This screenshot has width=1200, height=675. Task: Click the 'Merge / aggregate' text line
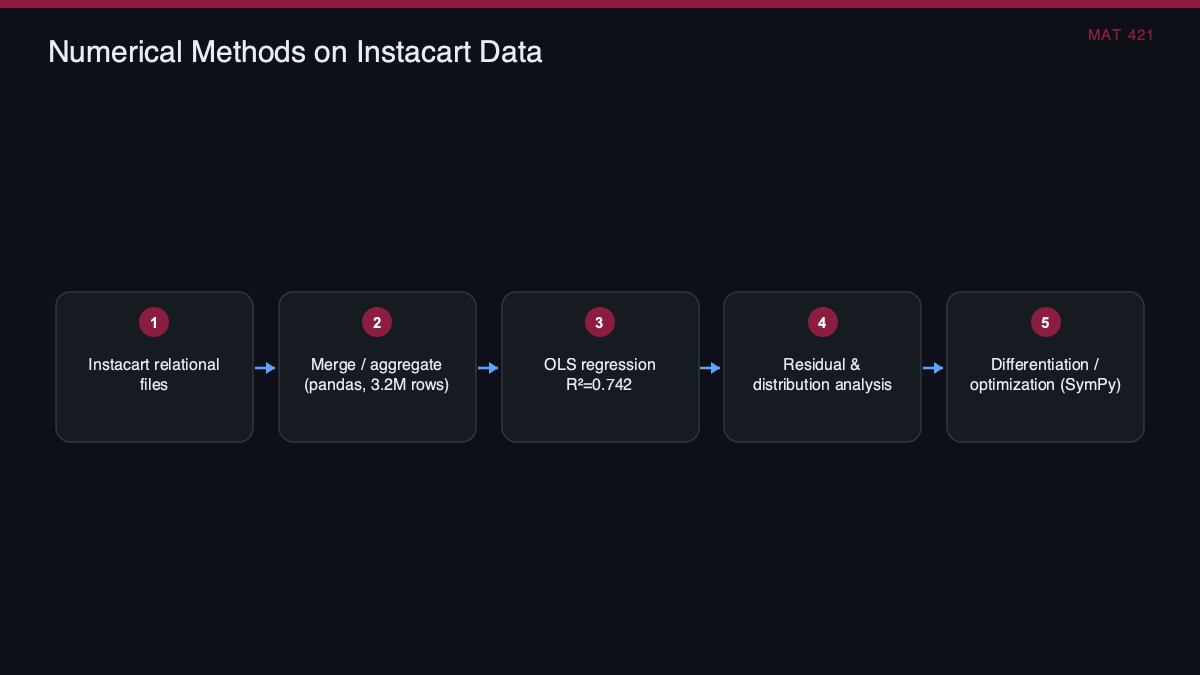[x=377, y=364]
